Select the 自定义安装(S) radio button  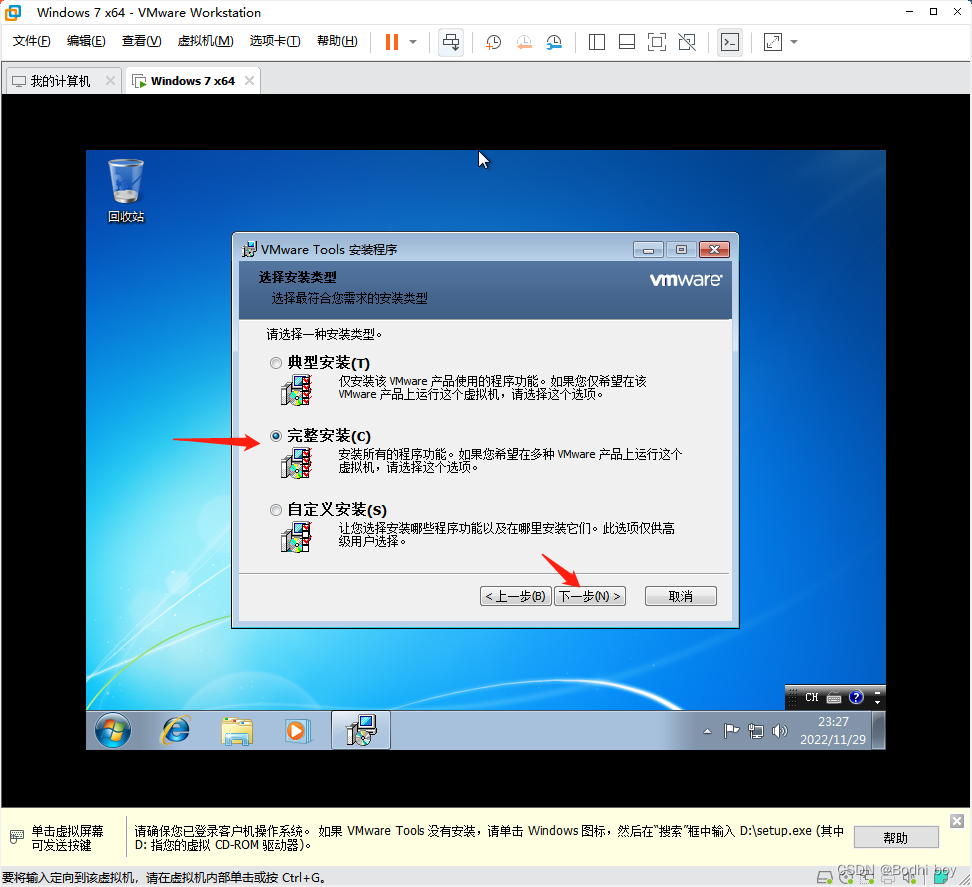276,510
